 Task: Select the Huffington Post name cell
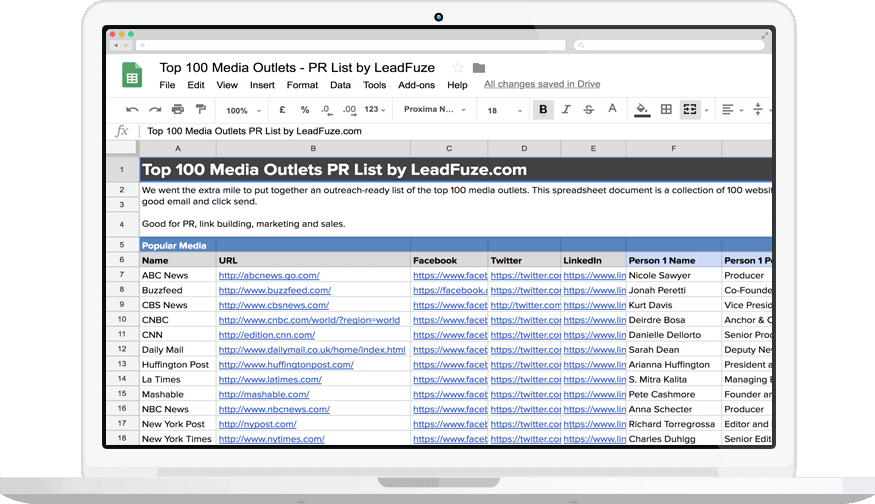(177, 364)
